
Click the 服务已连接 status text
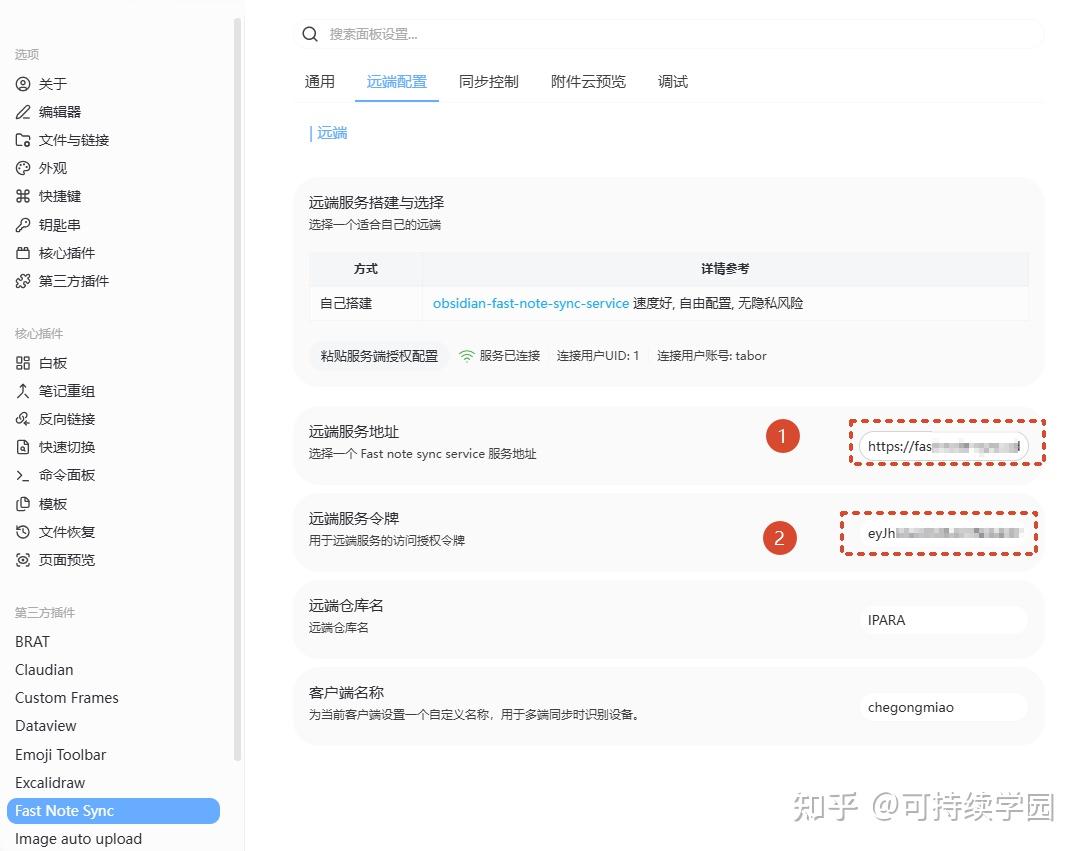[x=510, y=356]
